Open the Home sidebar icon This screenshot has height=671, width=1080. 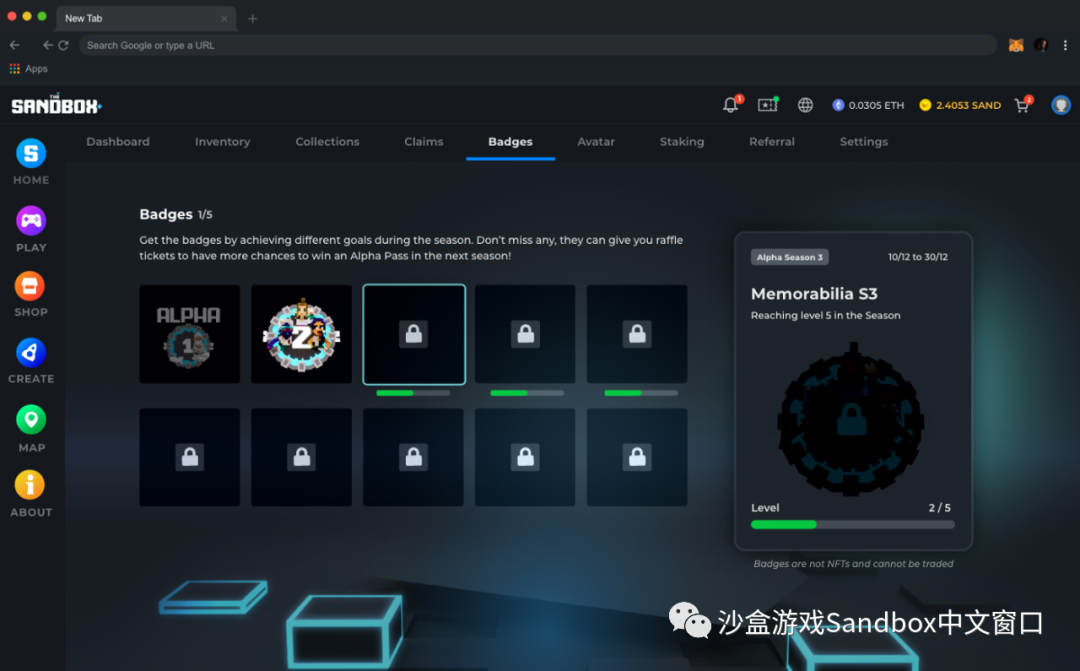click(31, 154)
